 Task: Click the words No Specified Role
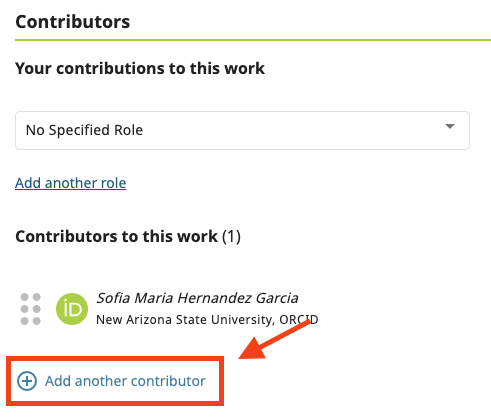coord(84,130)
